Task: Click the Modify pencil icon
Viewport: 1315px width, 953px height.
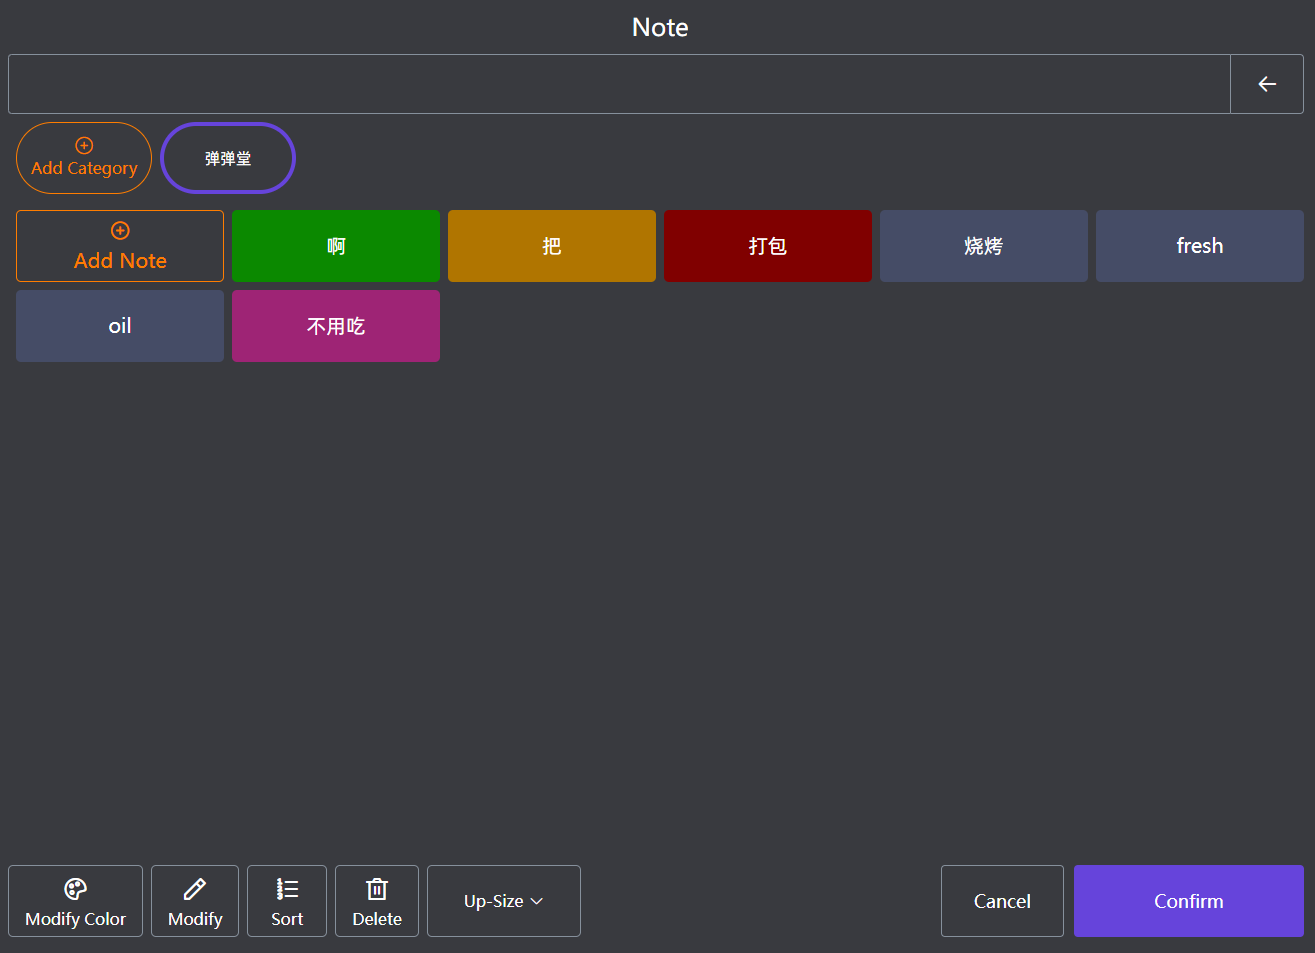Action: click(x=195, y=889)
